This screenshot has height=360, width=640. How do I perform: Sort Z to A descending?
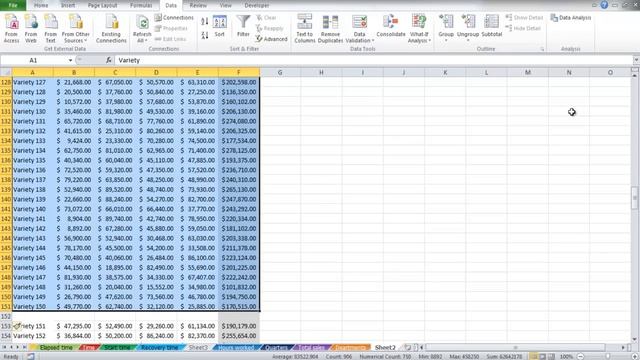[204, 35]
